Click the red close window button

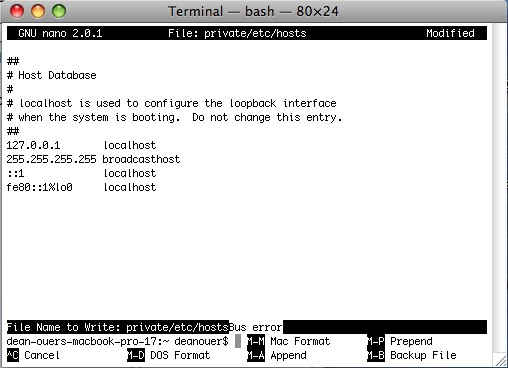[17, 11]
